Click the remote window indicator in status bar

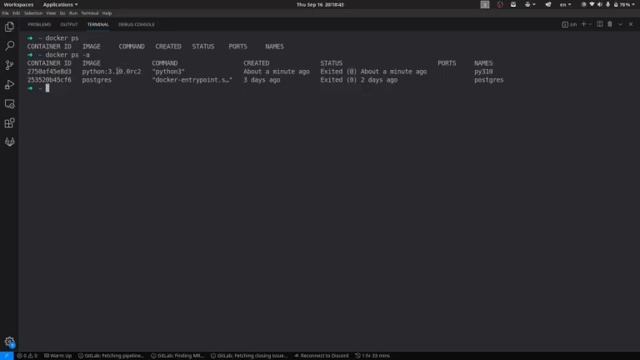7,356
